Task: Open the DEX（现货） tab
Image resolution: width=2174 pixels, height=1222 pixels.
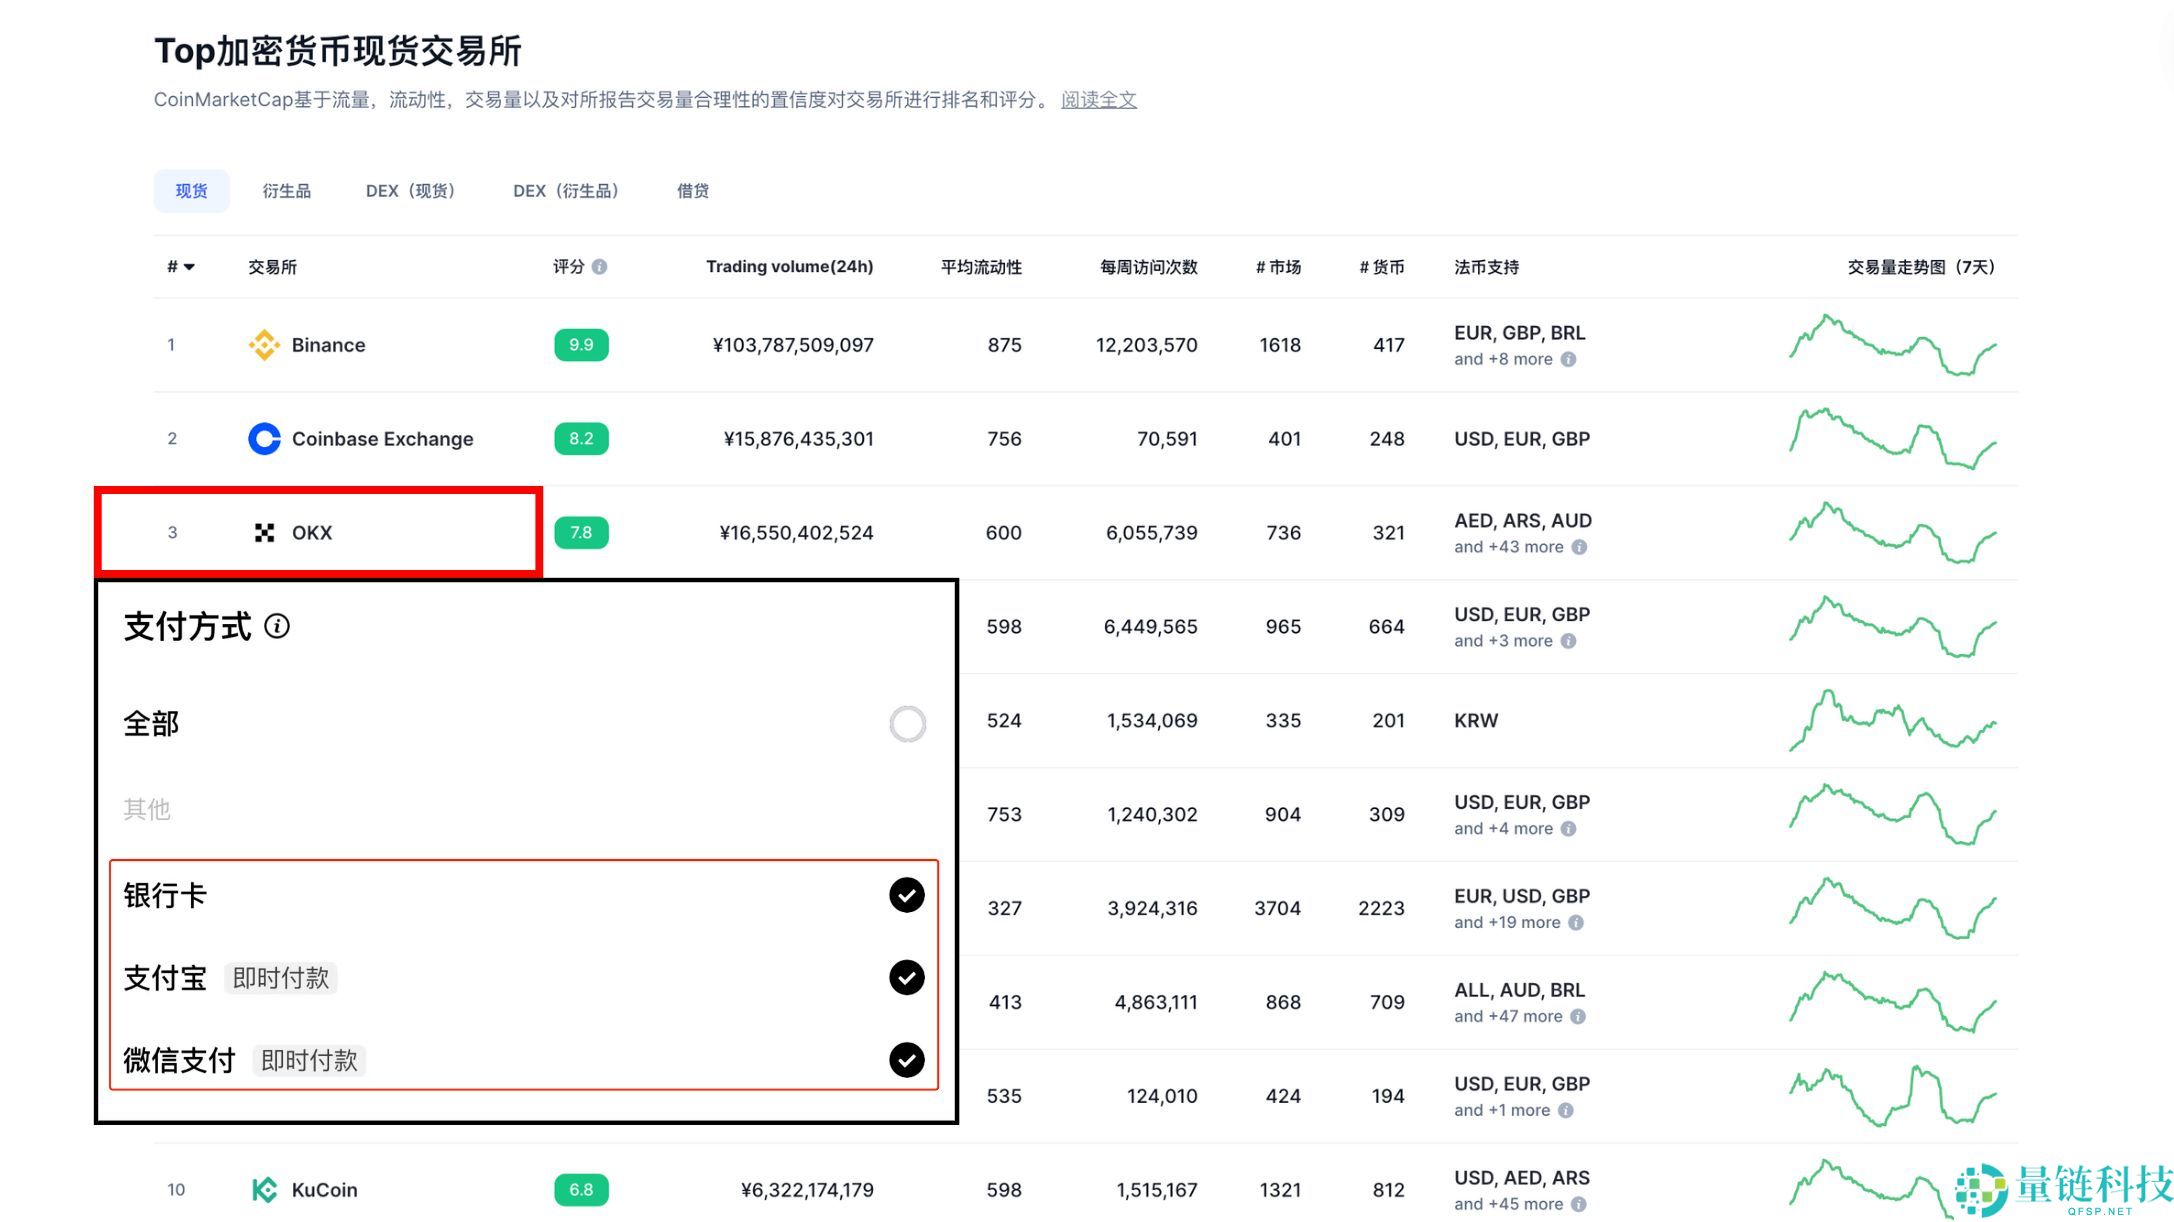Action: tap(410, 191)
